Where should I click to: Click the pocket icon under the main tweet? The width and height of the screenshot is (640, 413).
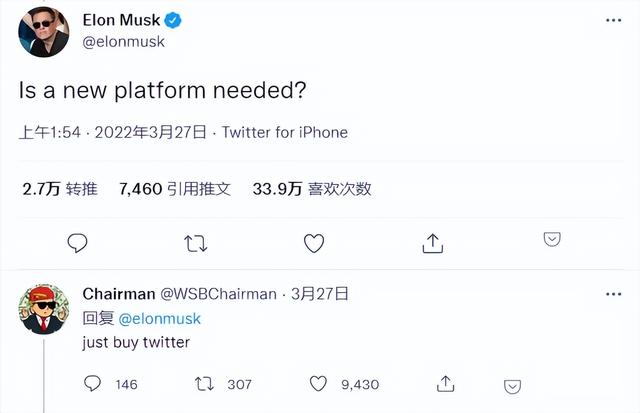click(x=551, y=239)
